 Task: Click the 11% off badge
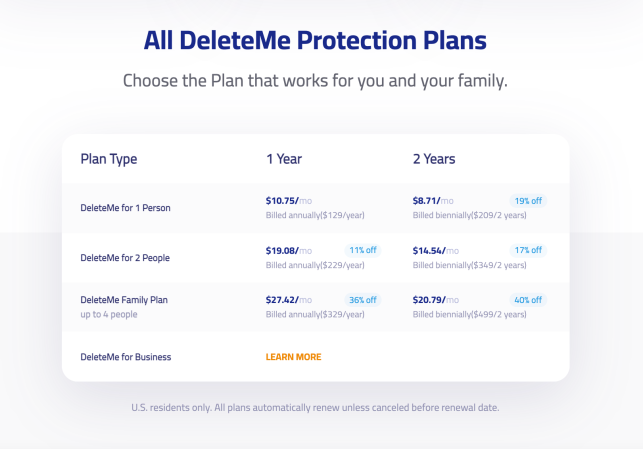point(363,250)
